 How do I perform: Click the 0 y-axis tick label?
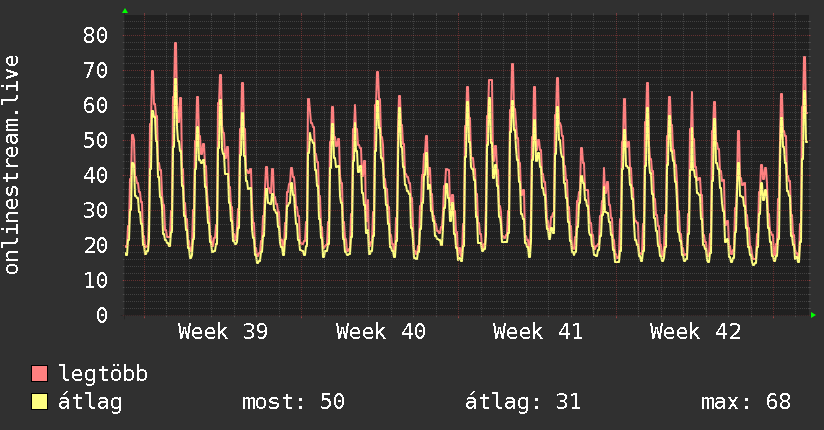pyautogui.click(x=102, y=315)
